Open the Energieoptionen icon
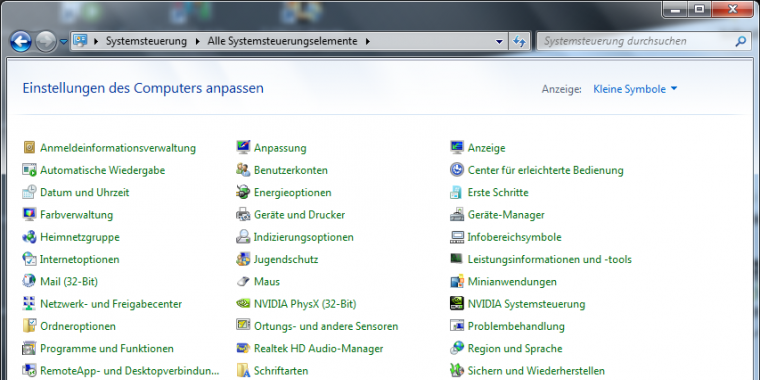This screenshot has width=760, height=380. (243, 192)
